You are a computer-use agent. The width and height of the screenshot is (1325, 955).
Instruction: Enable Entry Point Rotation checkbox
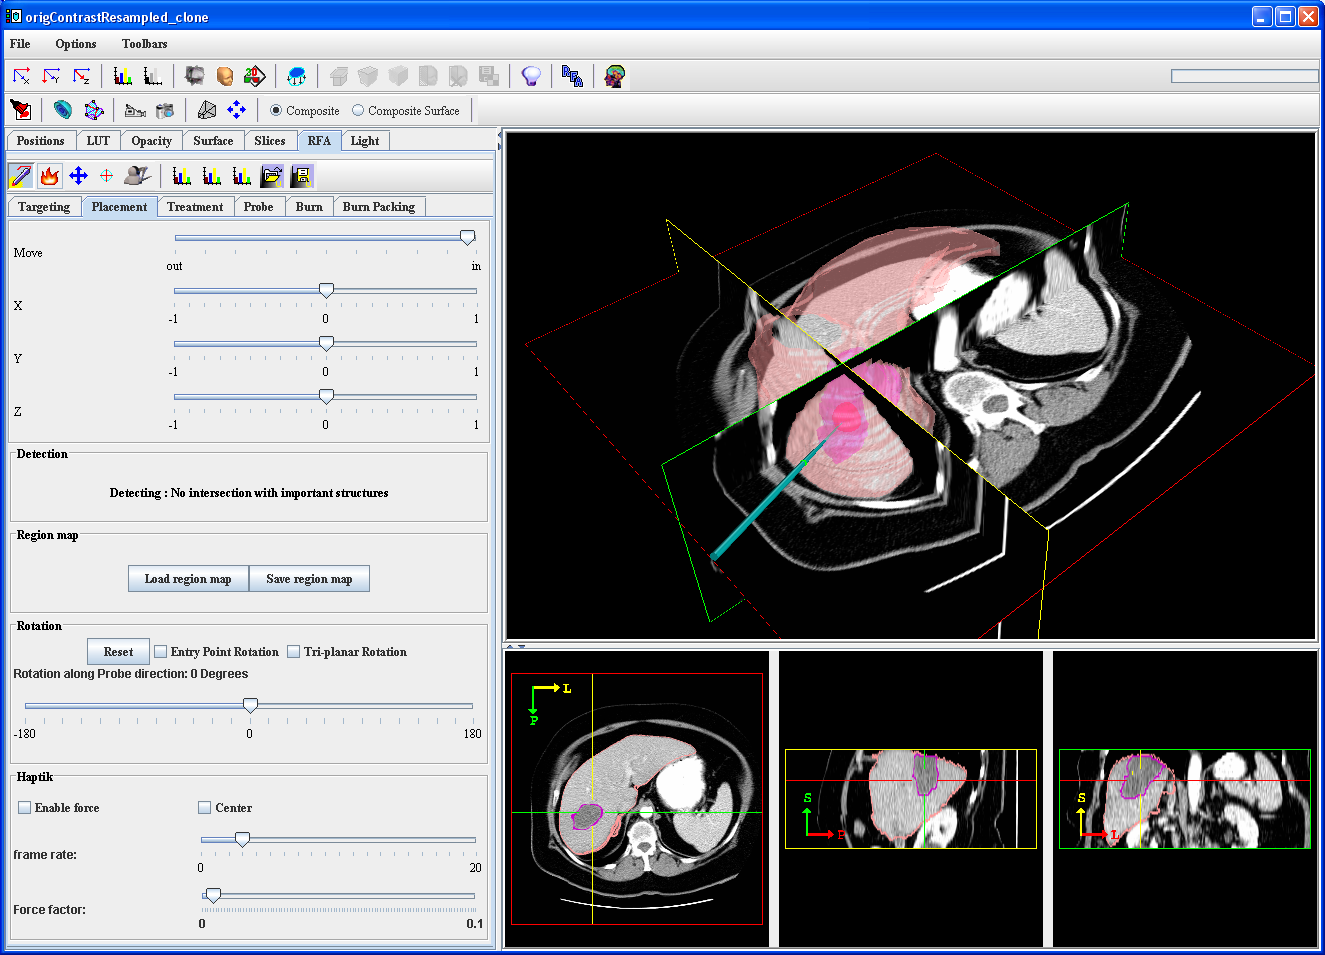click(x=160, y=652)
